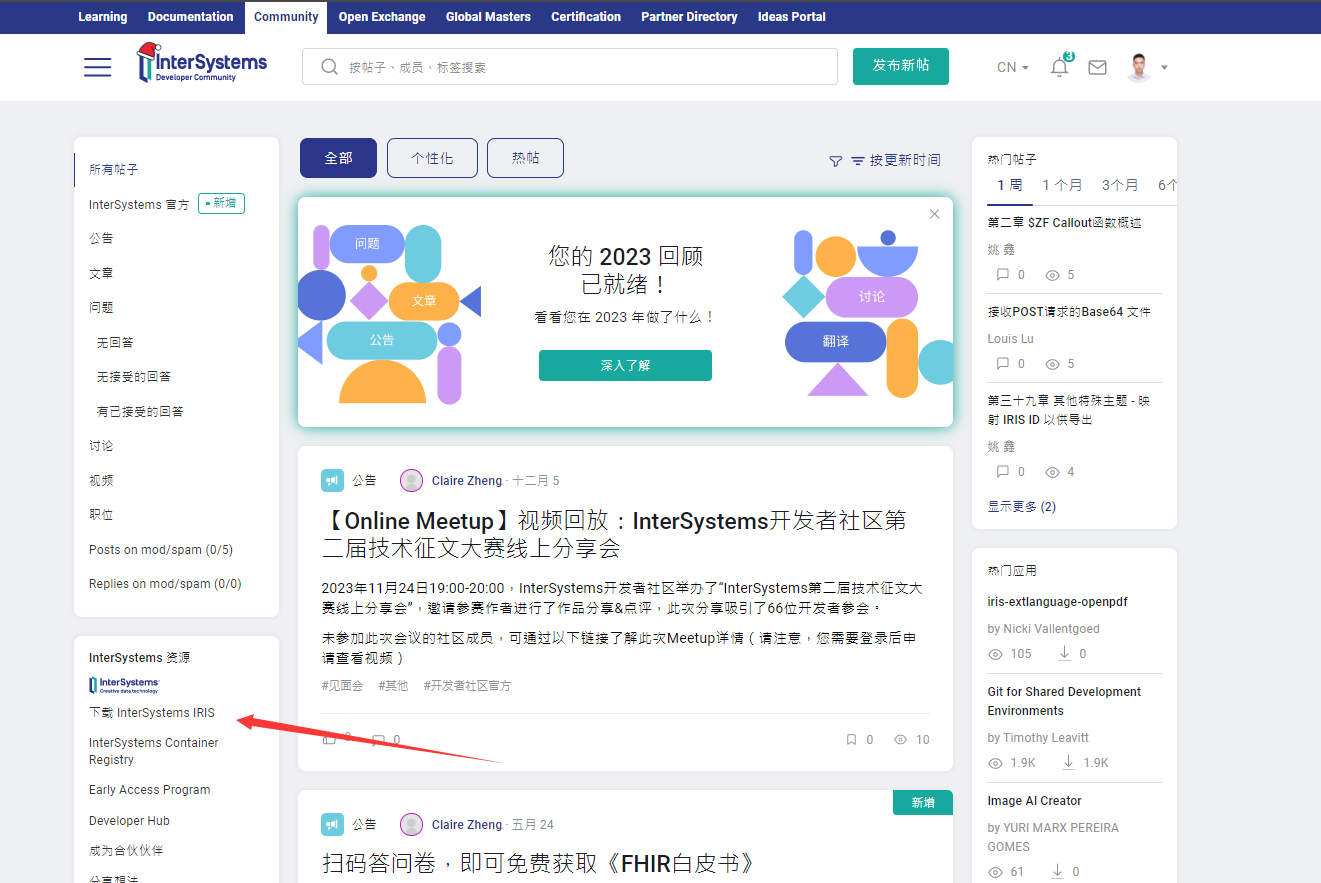The image size is (1321, 883).
Task: Click the #见面会 tag
Action: click(x=342, y=686)
